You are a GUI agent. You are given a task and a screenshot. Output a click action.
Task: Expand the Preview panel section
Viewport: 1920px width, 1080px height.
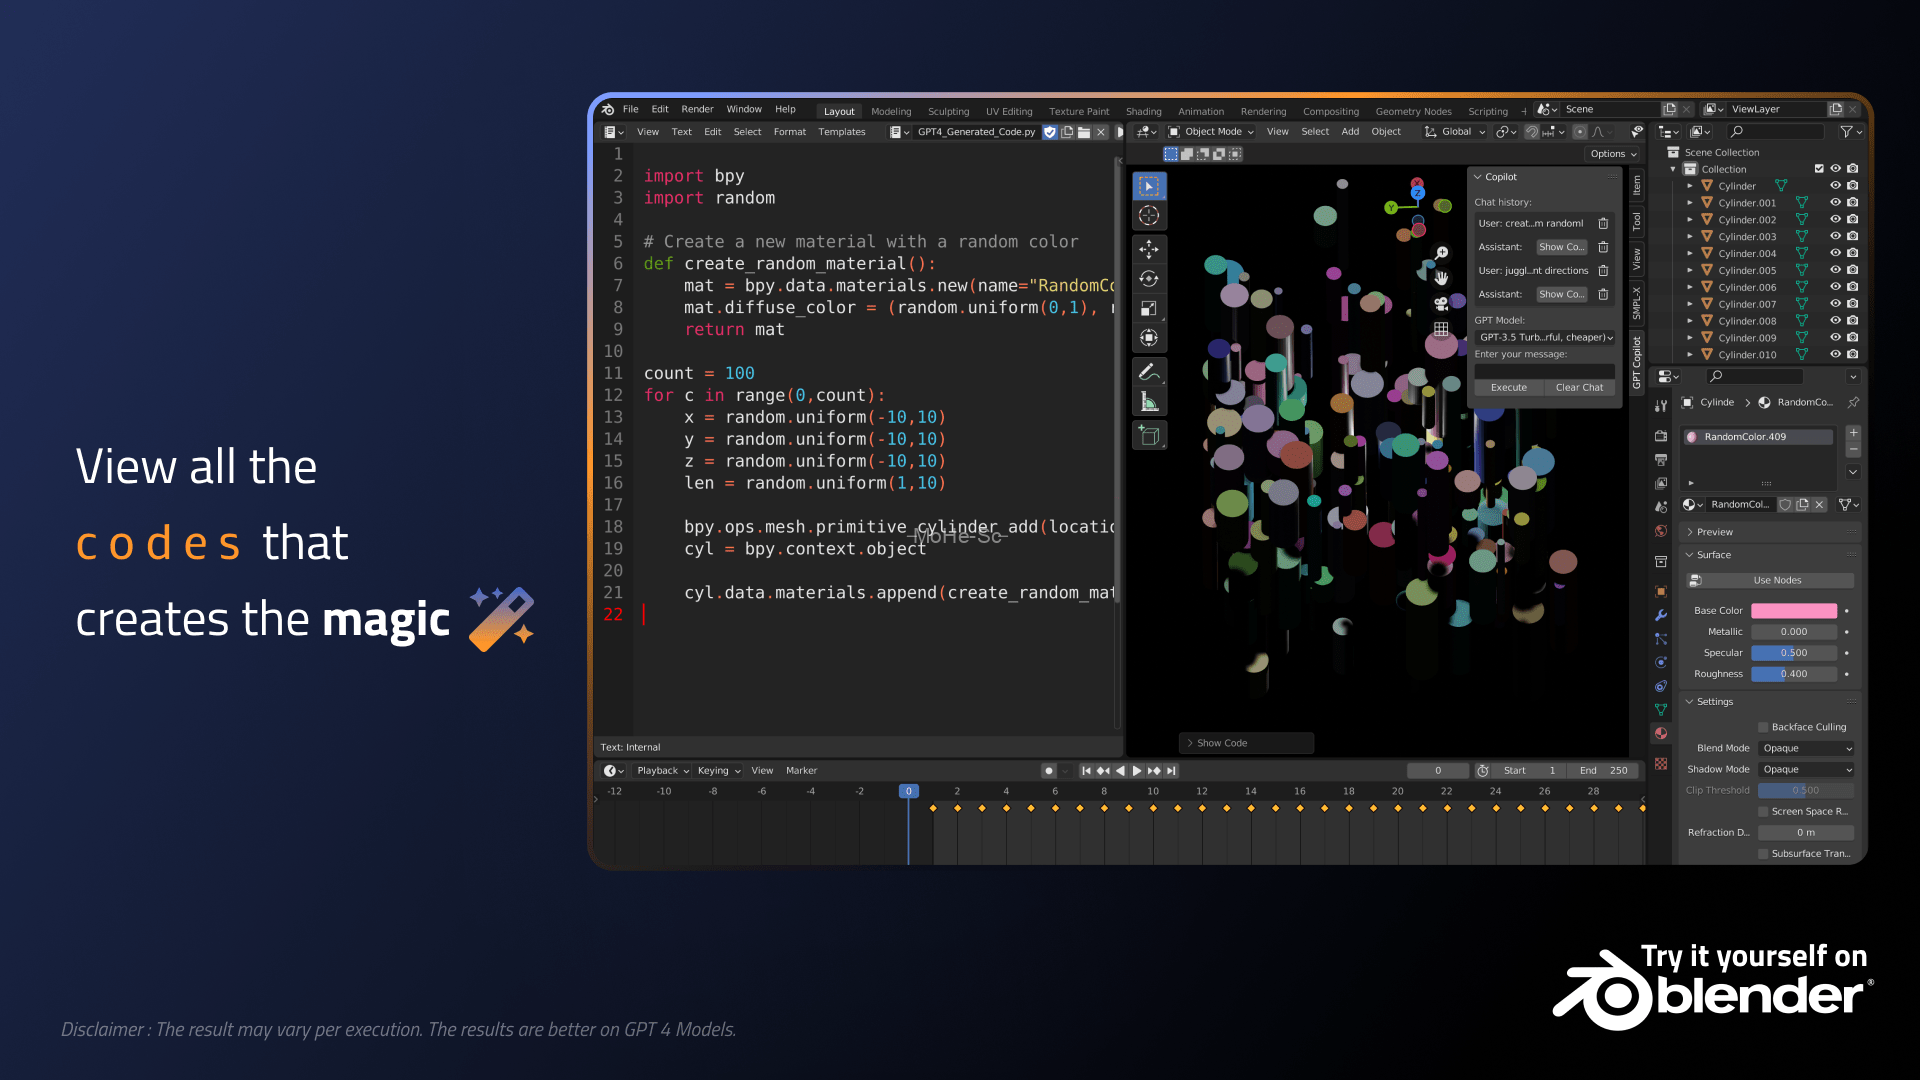pyautogui.click(x=1714, y=532)
